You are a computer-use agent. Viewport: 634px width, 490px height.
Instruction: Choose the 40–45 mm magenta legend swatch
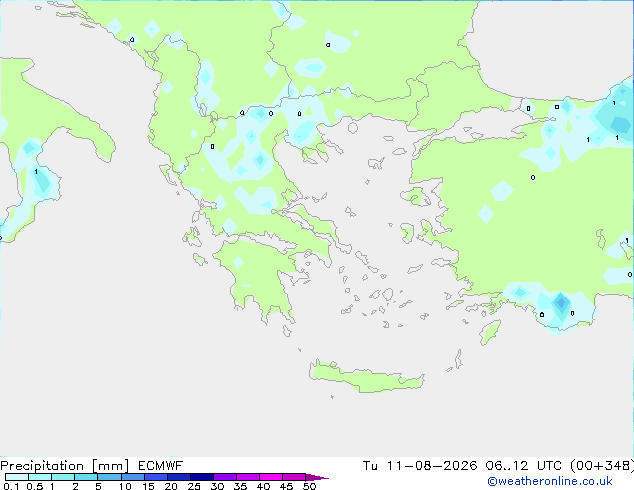pos(271,477)
